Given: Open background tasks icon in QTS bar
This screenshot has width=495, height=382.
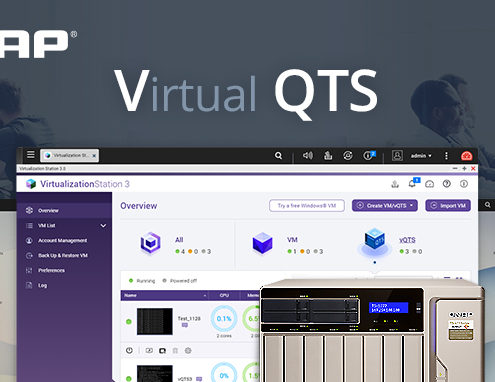Looking at the screenshot, I should pos(328,155).
